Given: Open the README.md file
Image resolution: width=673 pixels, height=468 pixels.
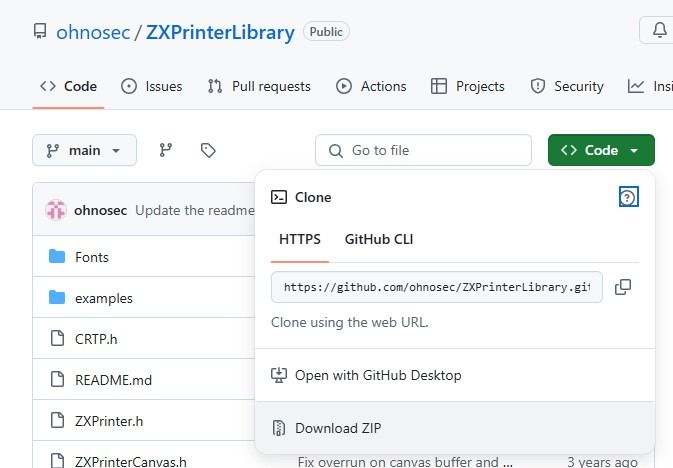Looking at the screenshot, I should click(x=113, y=380).
